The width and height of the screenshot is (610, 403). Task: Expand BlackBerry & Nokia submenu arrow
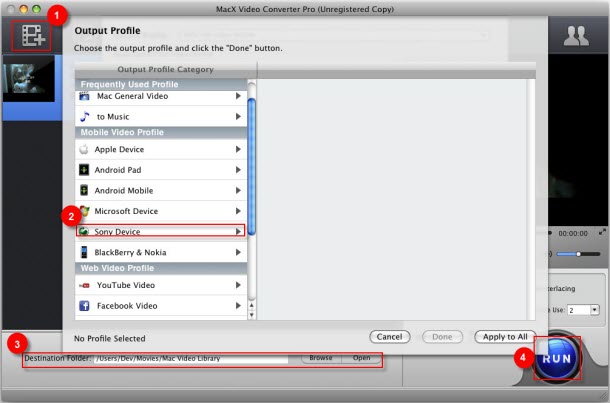(x=238, y=252)
